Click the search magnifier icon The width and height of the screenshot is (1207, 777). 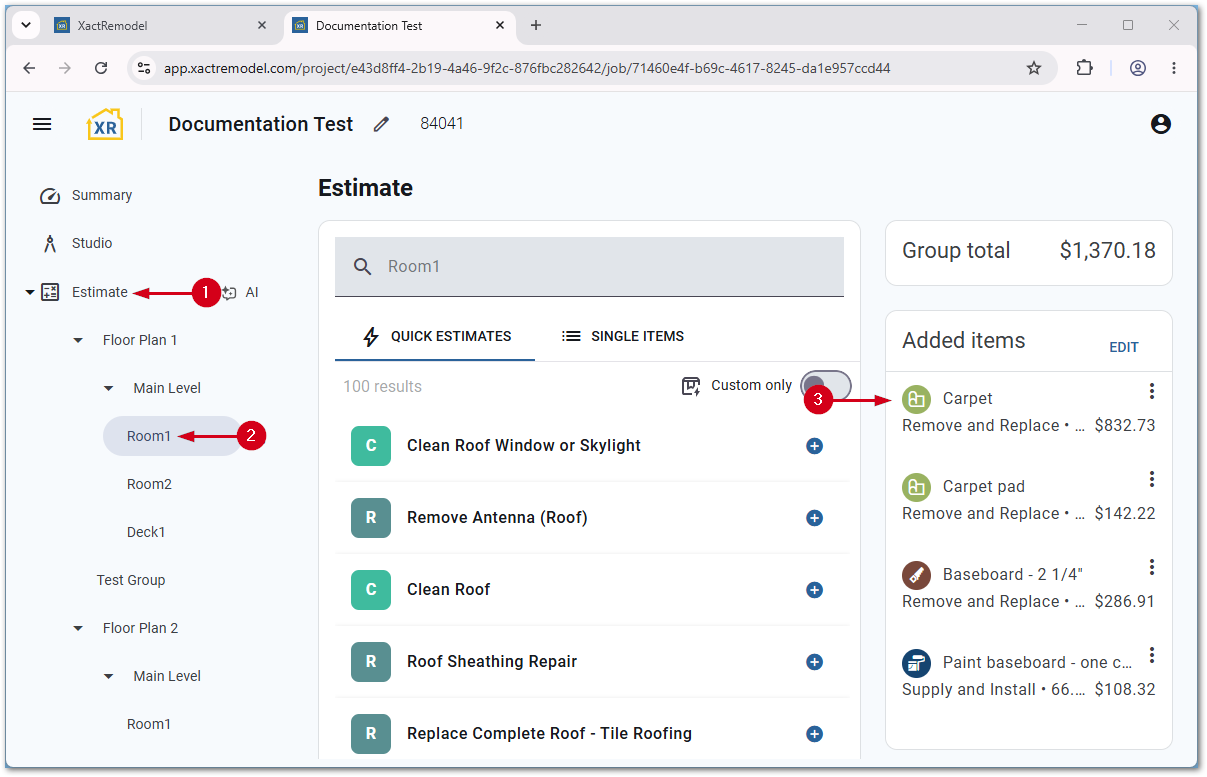click(x=363, y=266)
